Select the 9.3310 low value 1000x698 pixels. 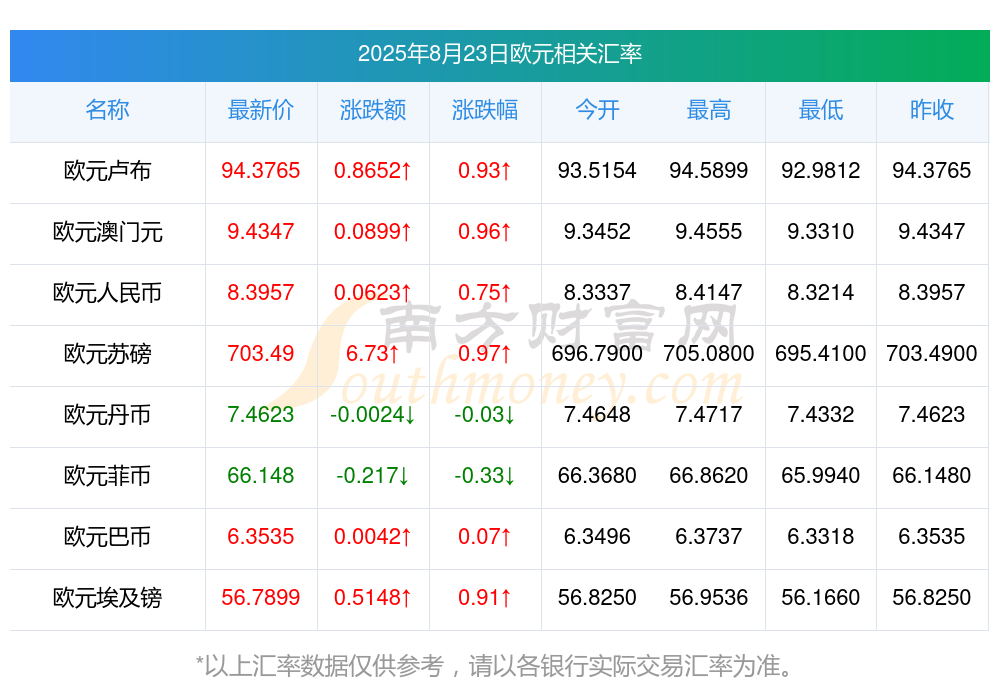(x=821, y=231)
